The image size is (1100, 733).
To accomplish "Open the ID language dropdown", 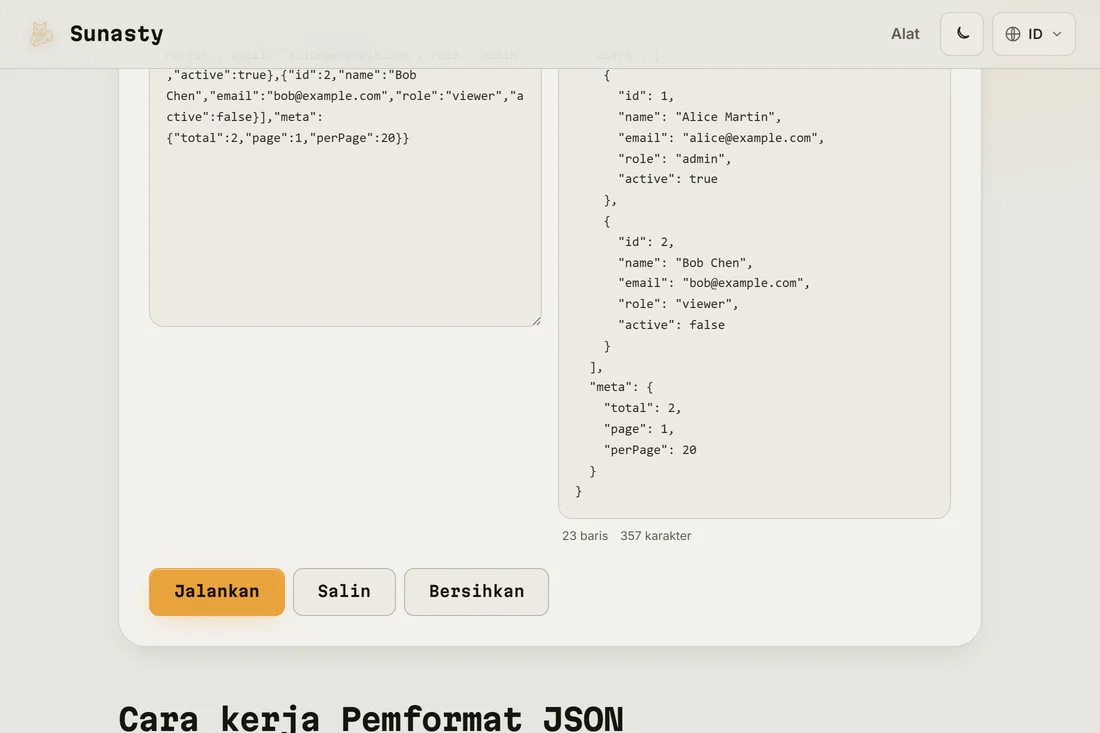I will (x=1033, y=34).
